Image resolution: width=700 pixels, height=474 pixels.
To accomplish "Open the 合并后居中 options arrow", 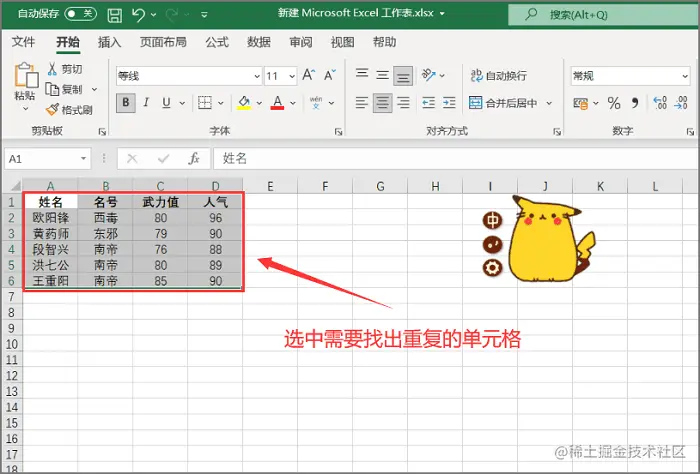I will [549, 103].
